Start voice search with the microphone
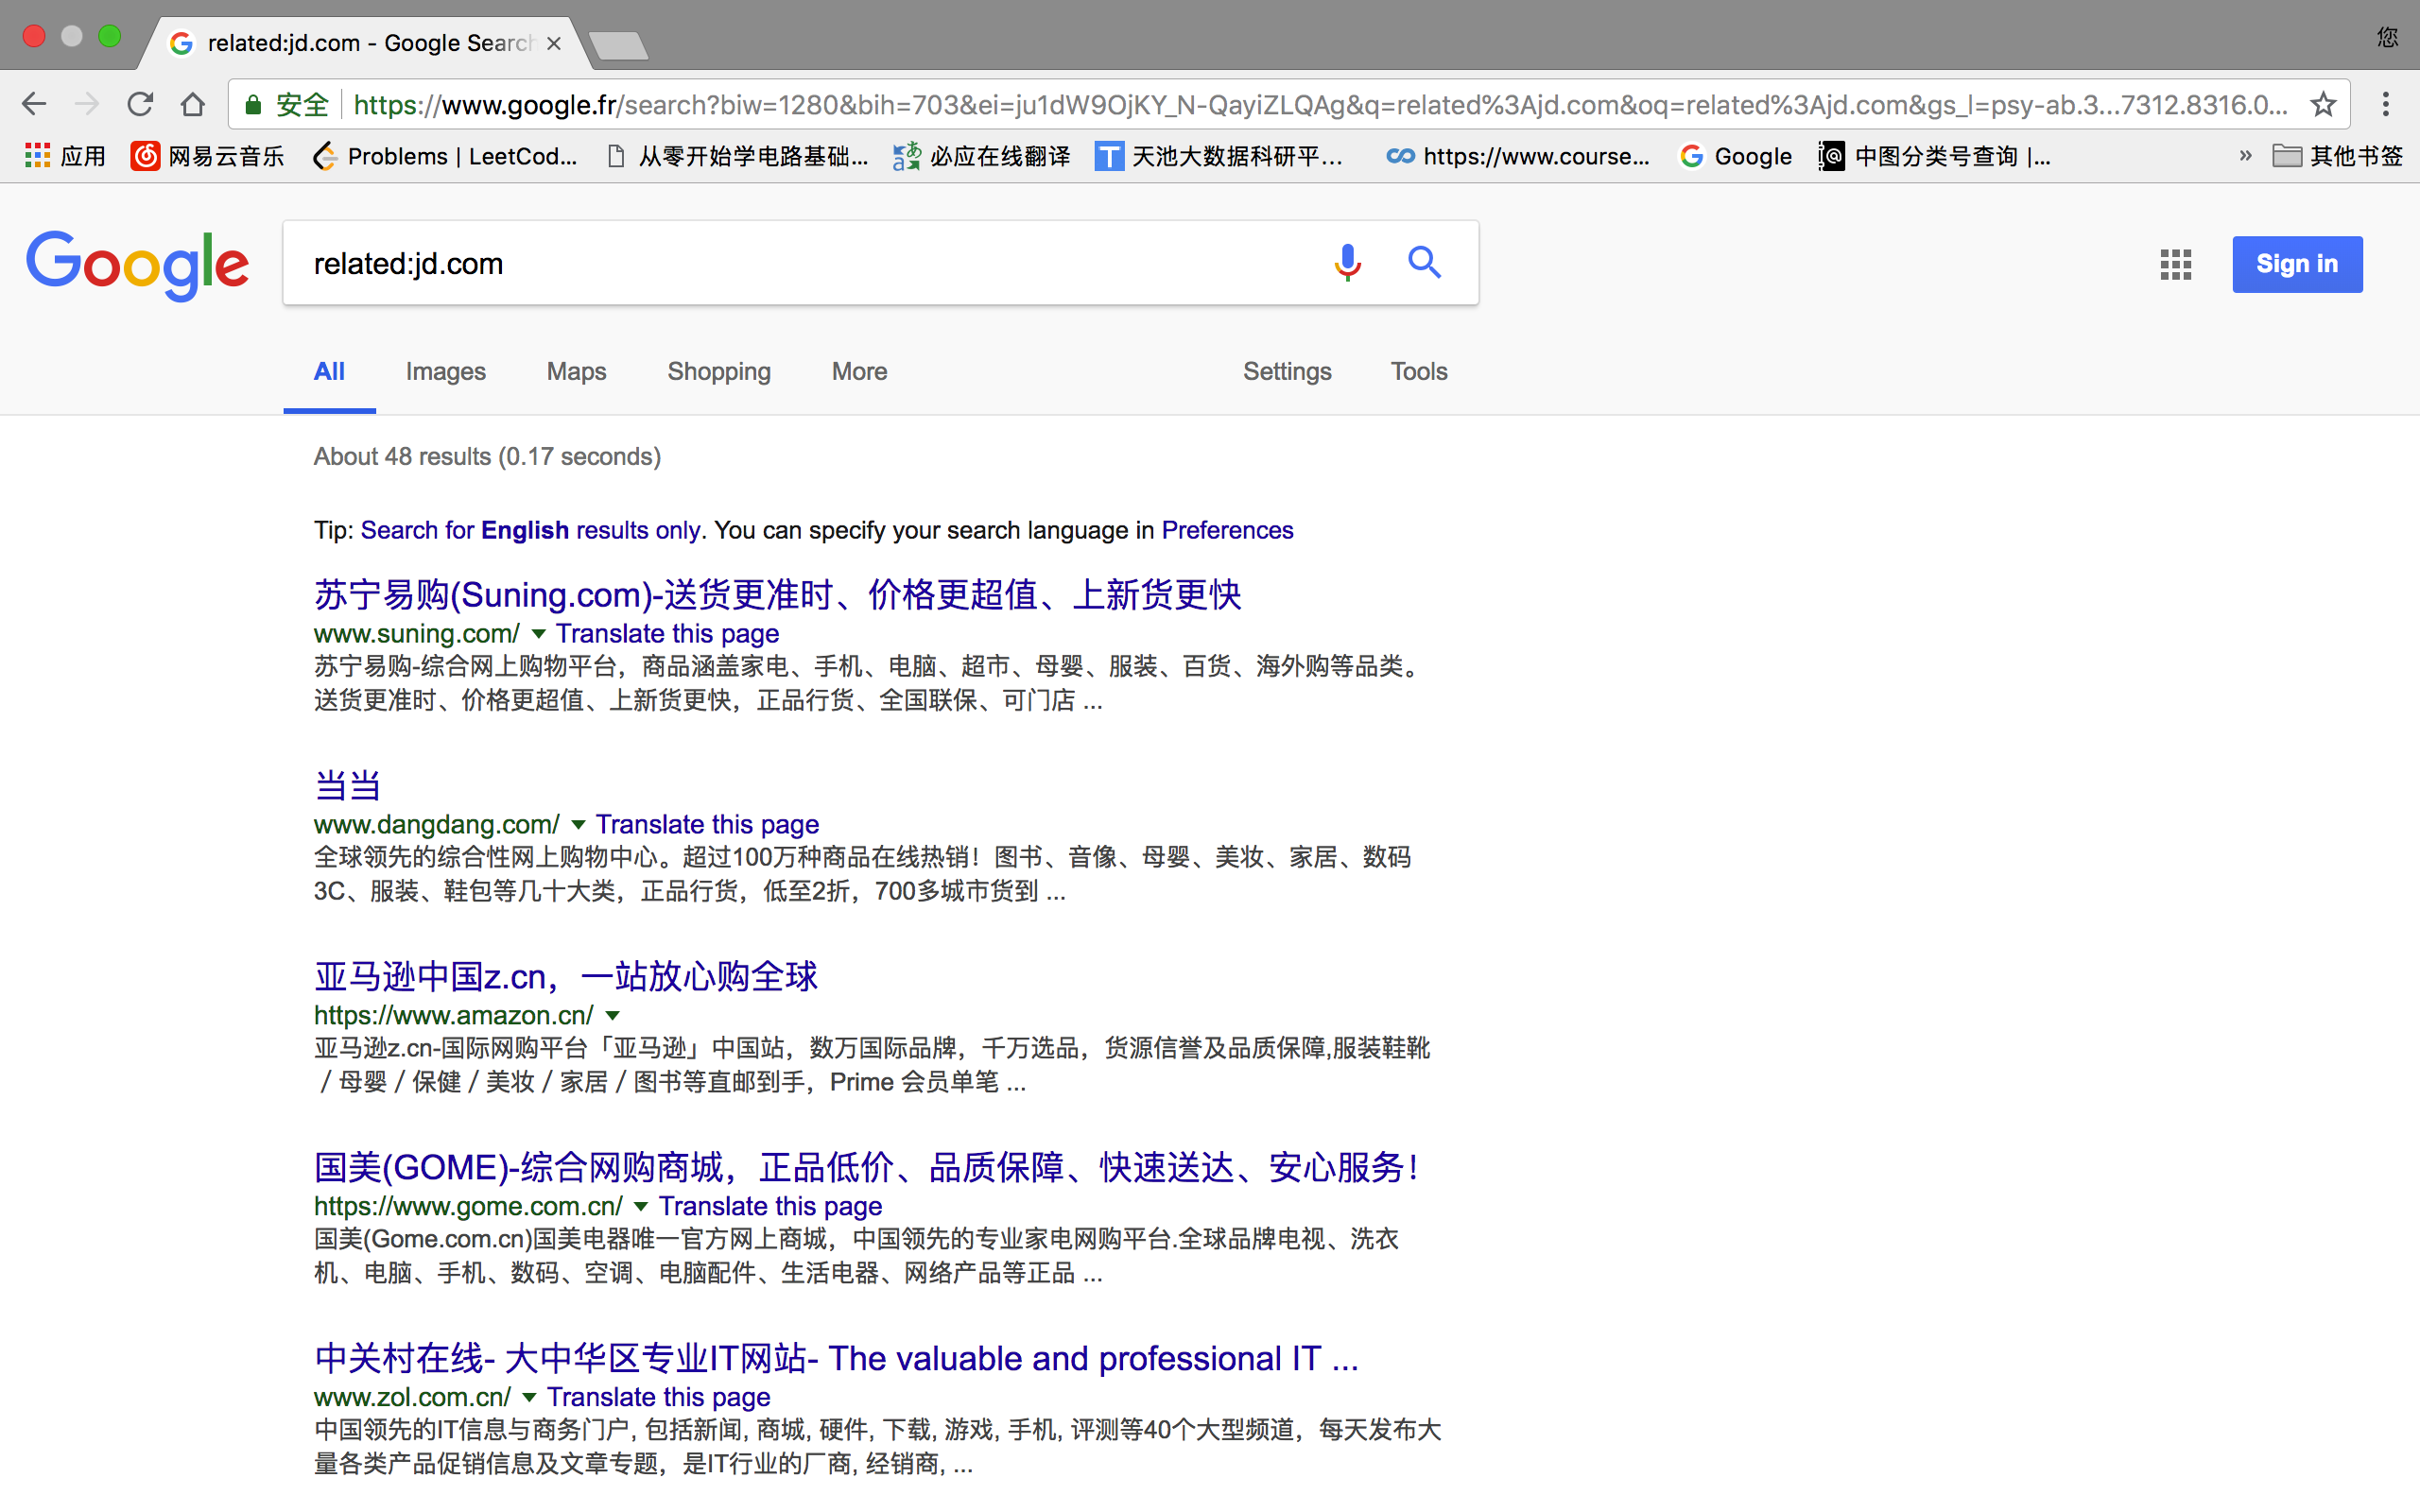2420x1512 pixels. 1347,263
